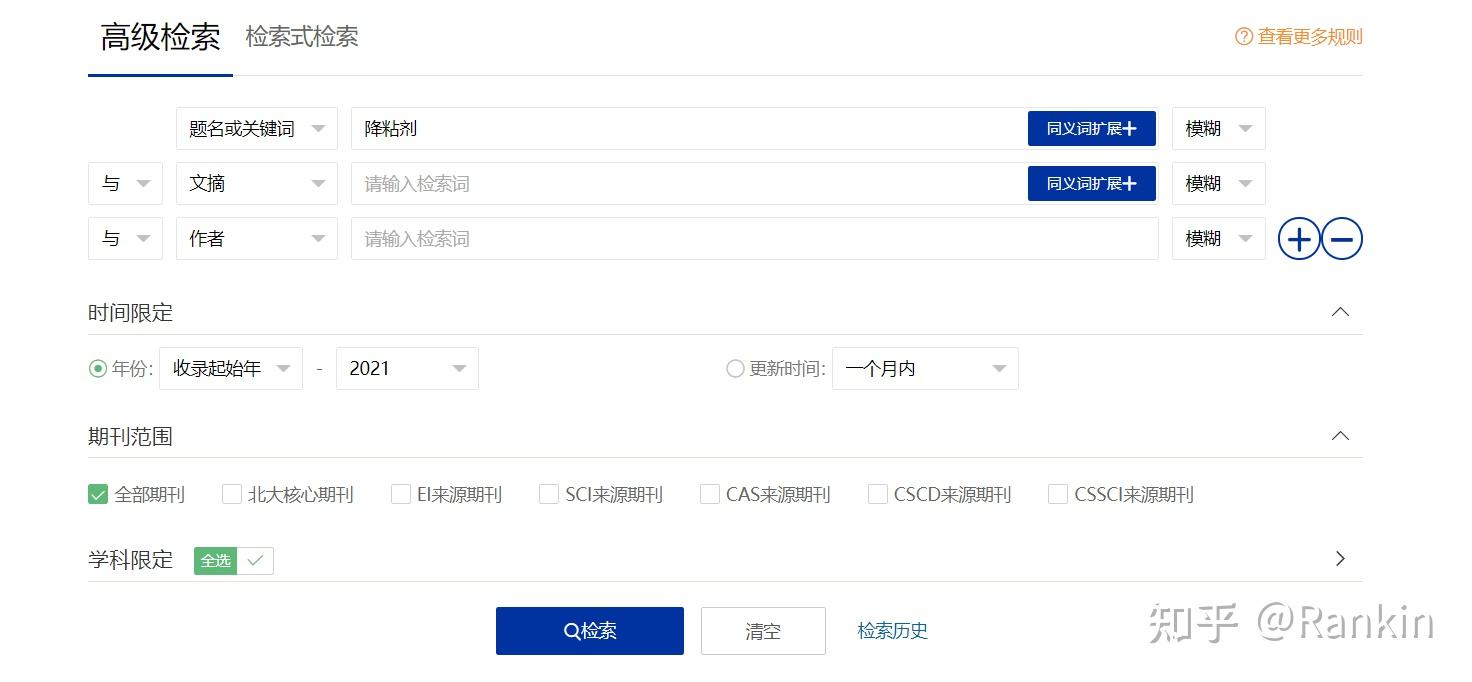This screenshot has width=1472, height=682.
Task: Check the SCI来源期刊 checkbox
Action: (549, 494)
